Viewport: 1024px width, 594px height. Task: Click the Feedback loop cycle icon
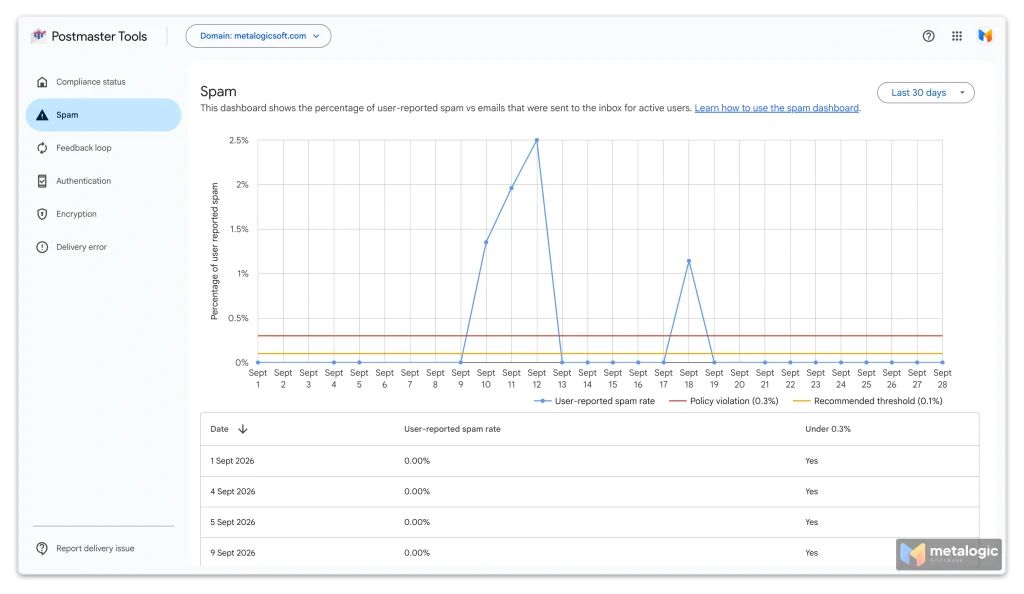[42, 148]
